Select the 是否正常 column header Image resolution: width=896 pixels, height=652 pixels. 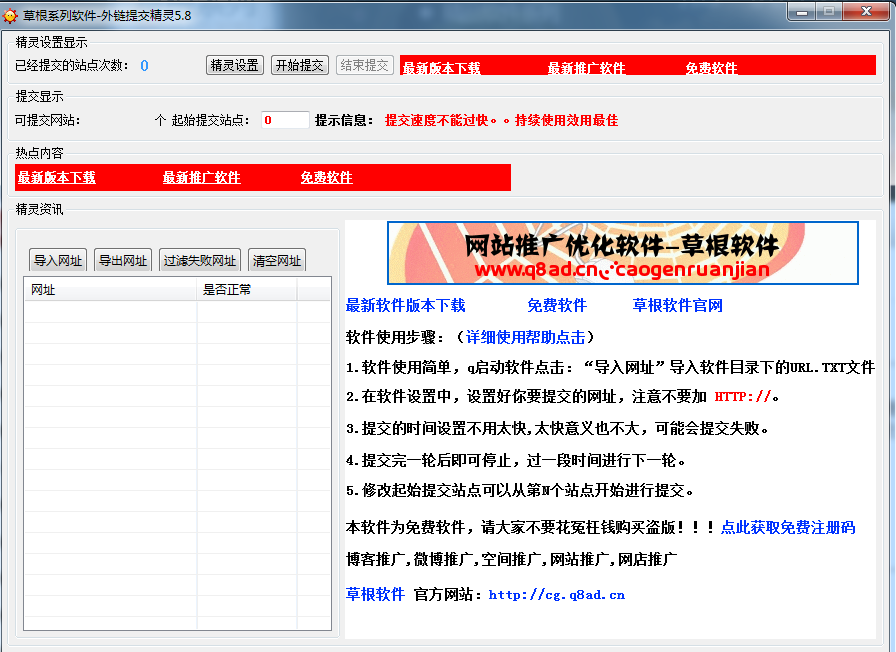coord(246,290)
